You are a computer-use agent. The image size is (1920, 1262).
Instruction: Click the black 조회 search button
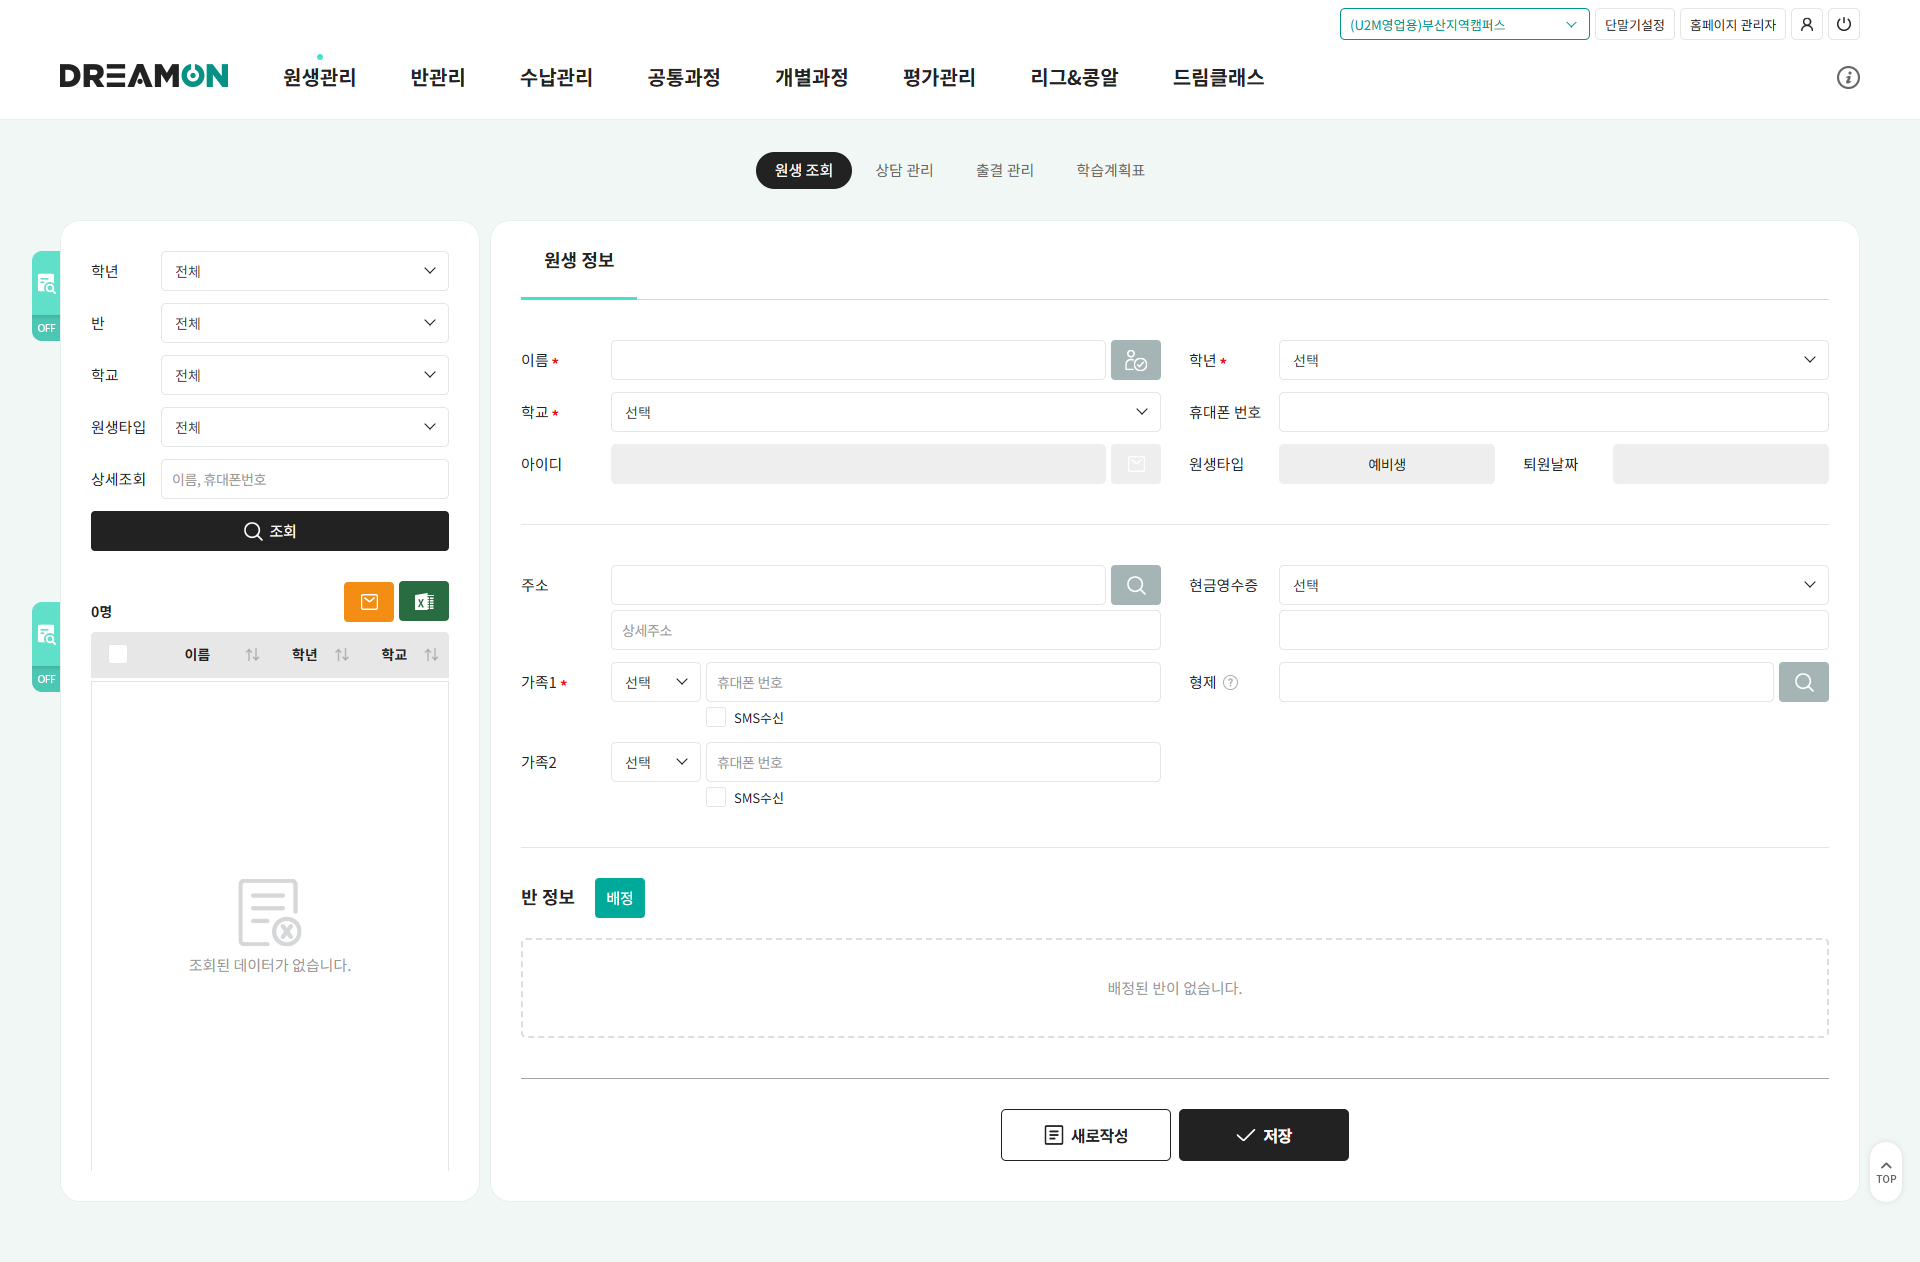[x=270, y=531]
